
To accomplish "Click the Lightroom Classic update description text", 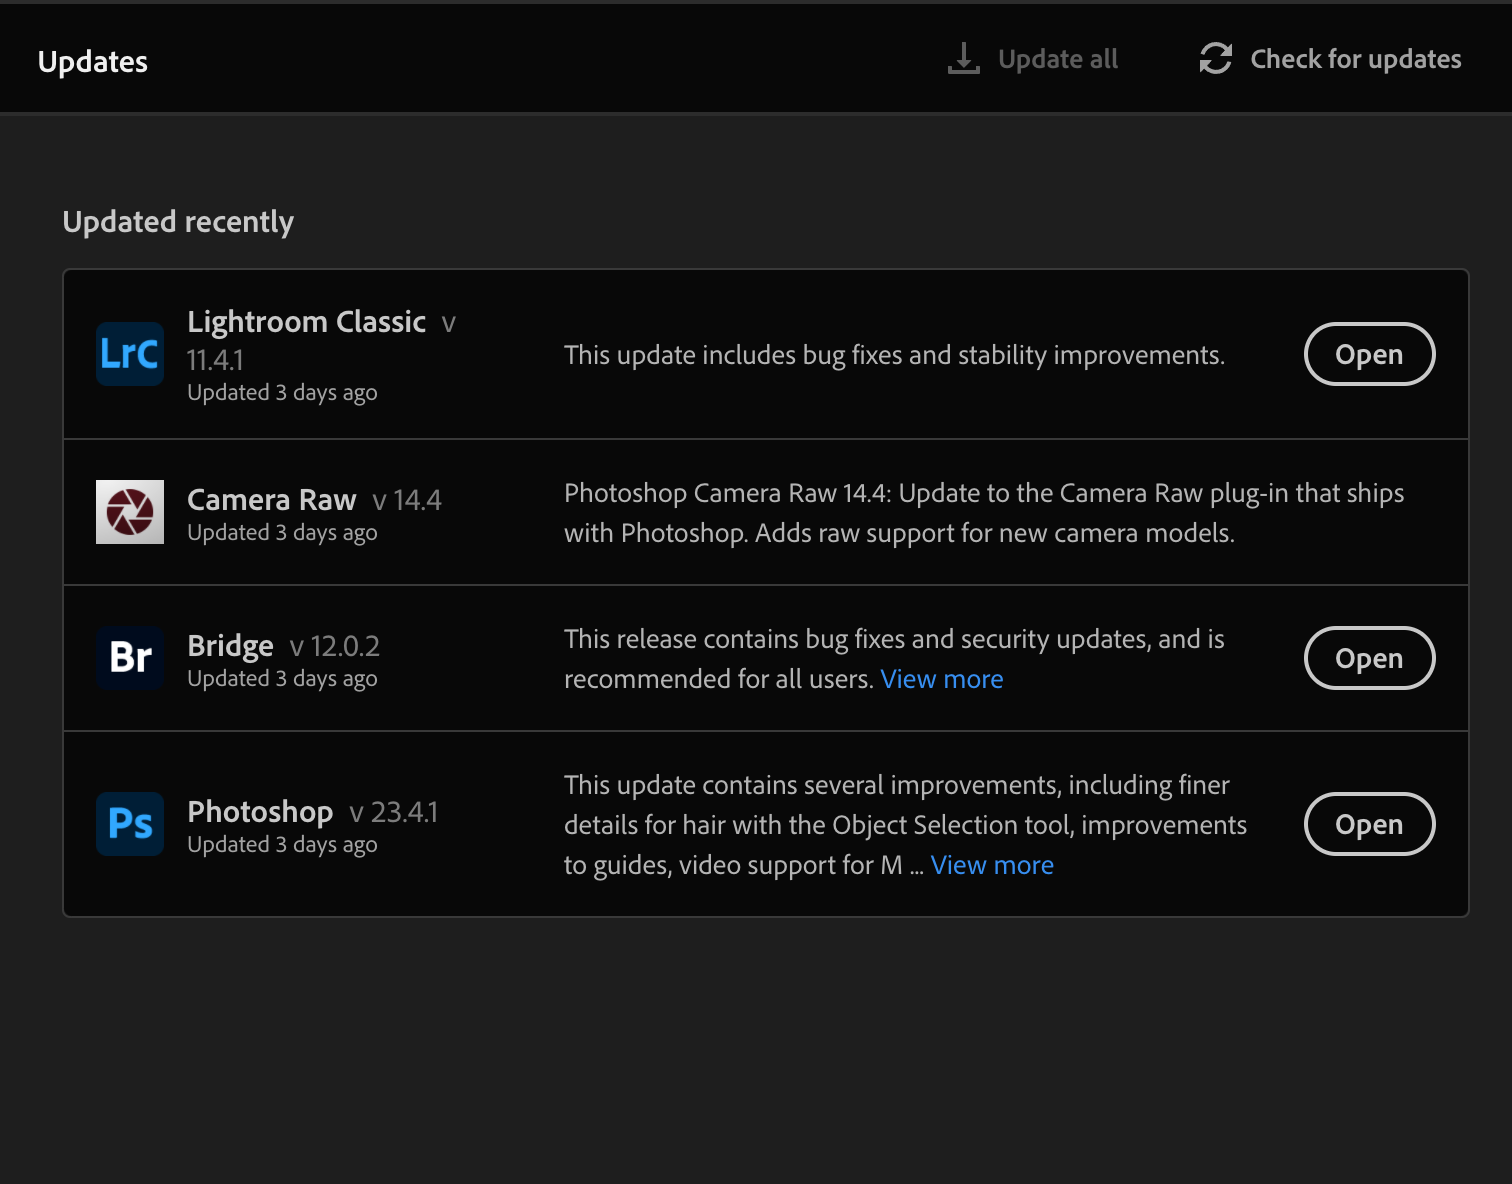I will [894, 354].
